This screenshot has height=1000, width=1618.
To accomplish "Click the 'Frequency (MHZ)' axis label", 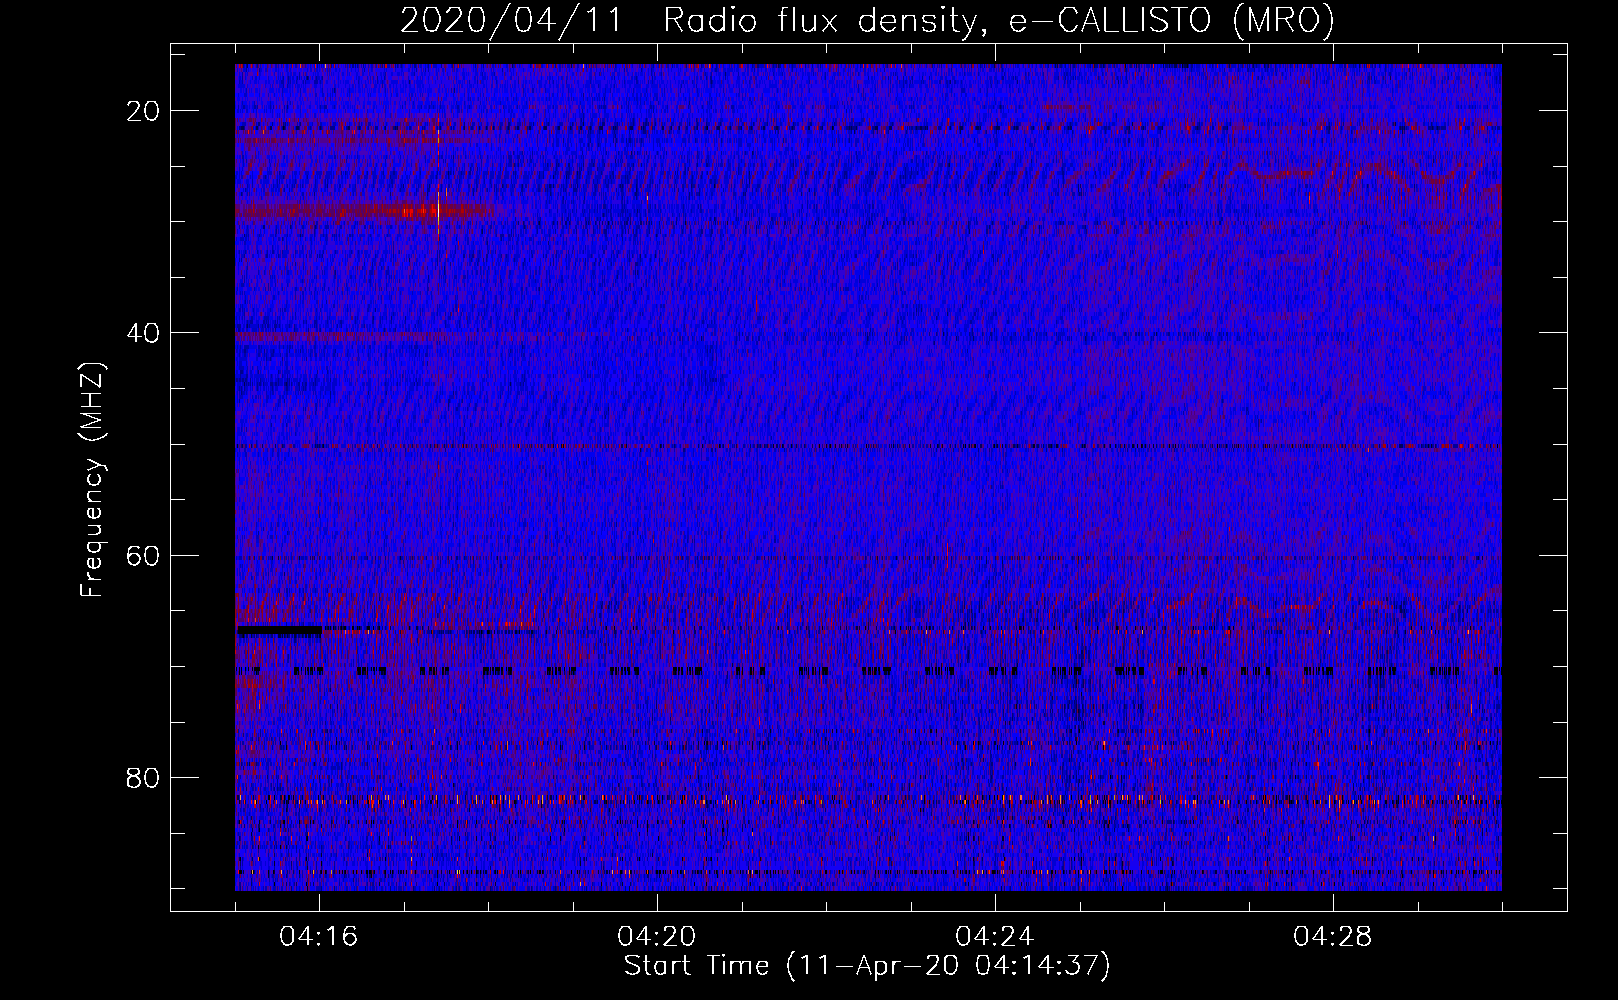I will [x=92, y=480].
